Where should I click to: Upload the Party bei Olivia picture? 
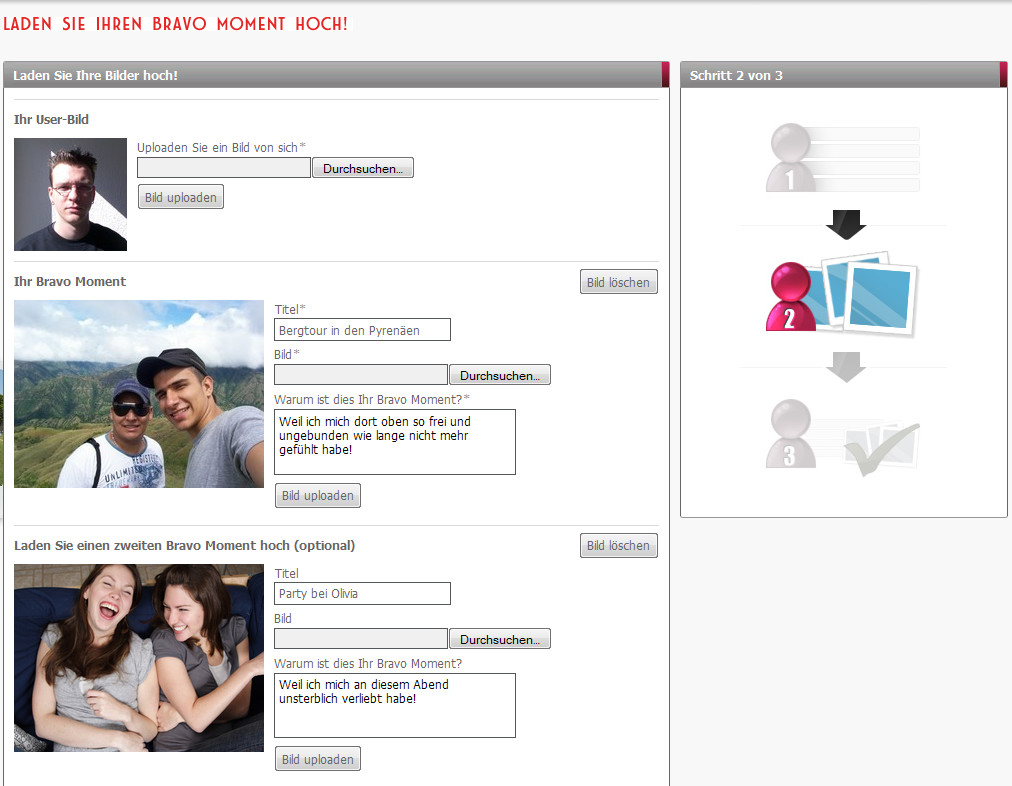click(318, 759)
